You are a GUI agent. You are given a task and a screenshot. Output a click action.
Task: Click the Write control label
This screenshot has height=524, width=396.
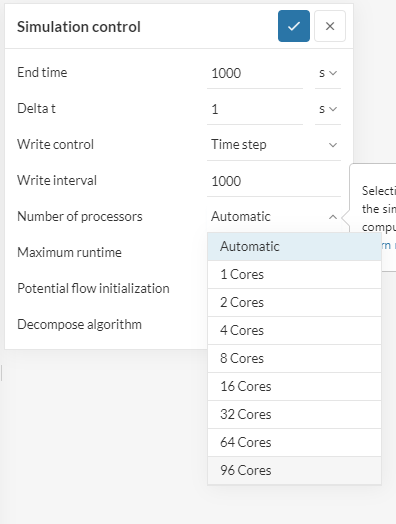(55, 145)
